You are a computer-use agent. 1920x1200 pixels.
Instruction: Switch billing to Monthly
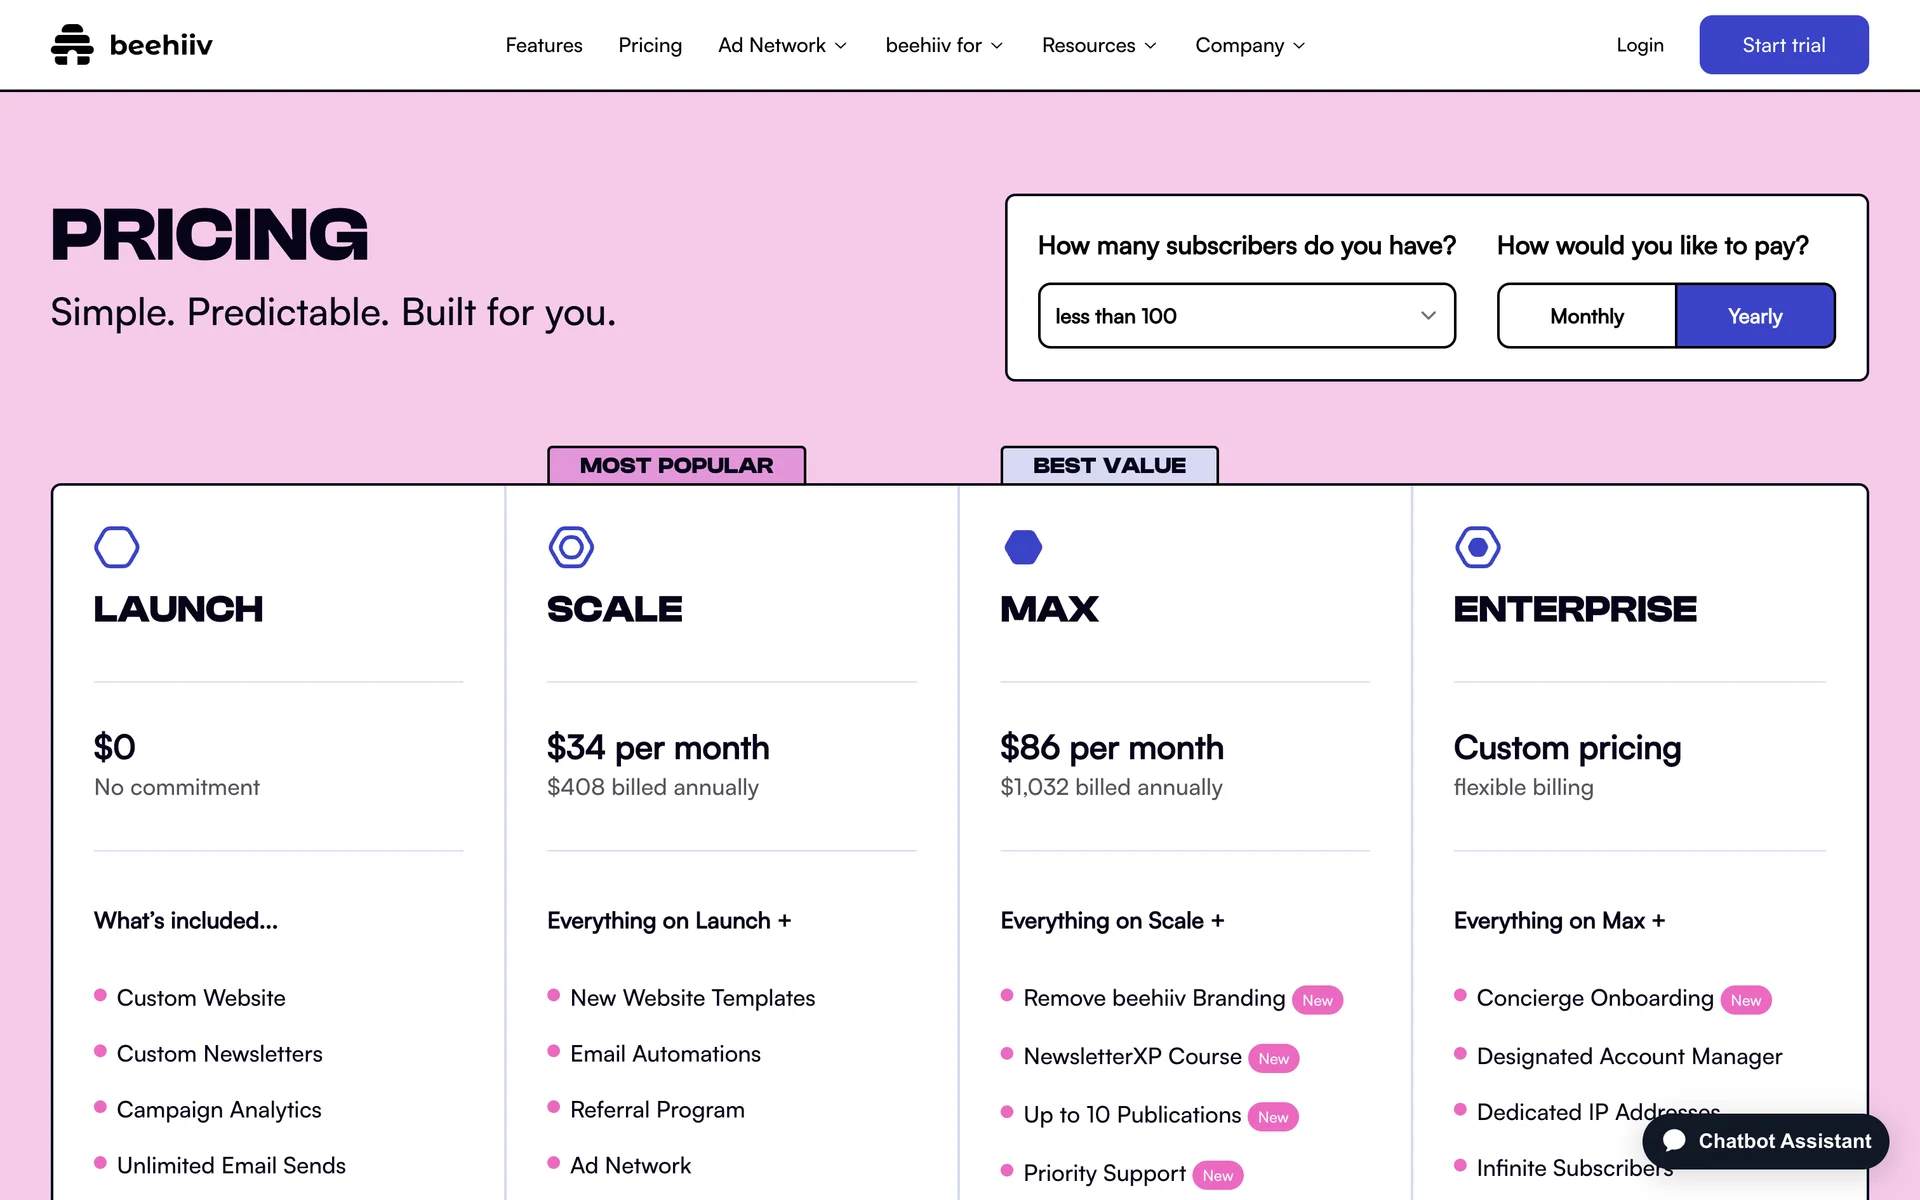(1586, 316)
